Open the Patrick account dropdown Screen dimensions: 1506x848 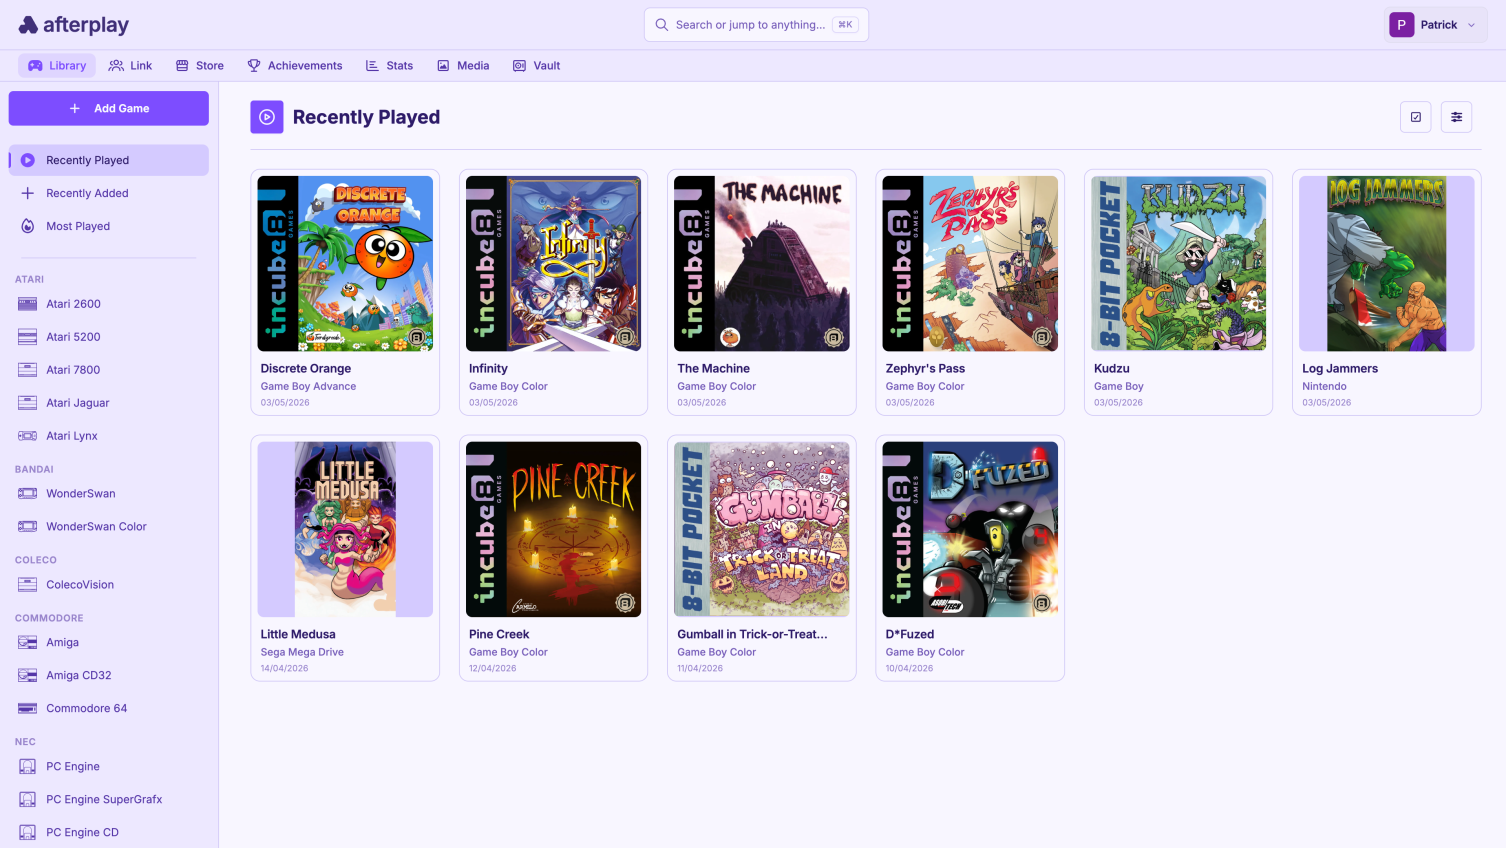(x=1435, y=25)
